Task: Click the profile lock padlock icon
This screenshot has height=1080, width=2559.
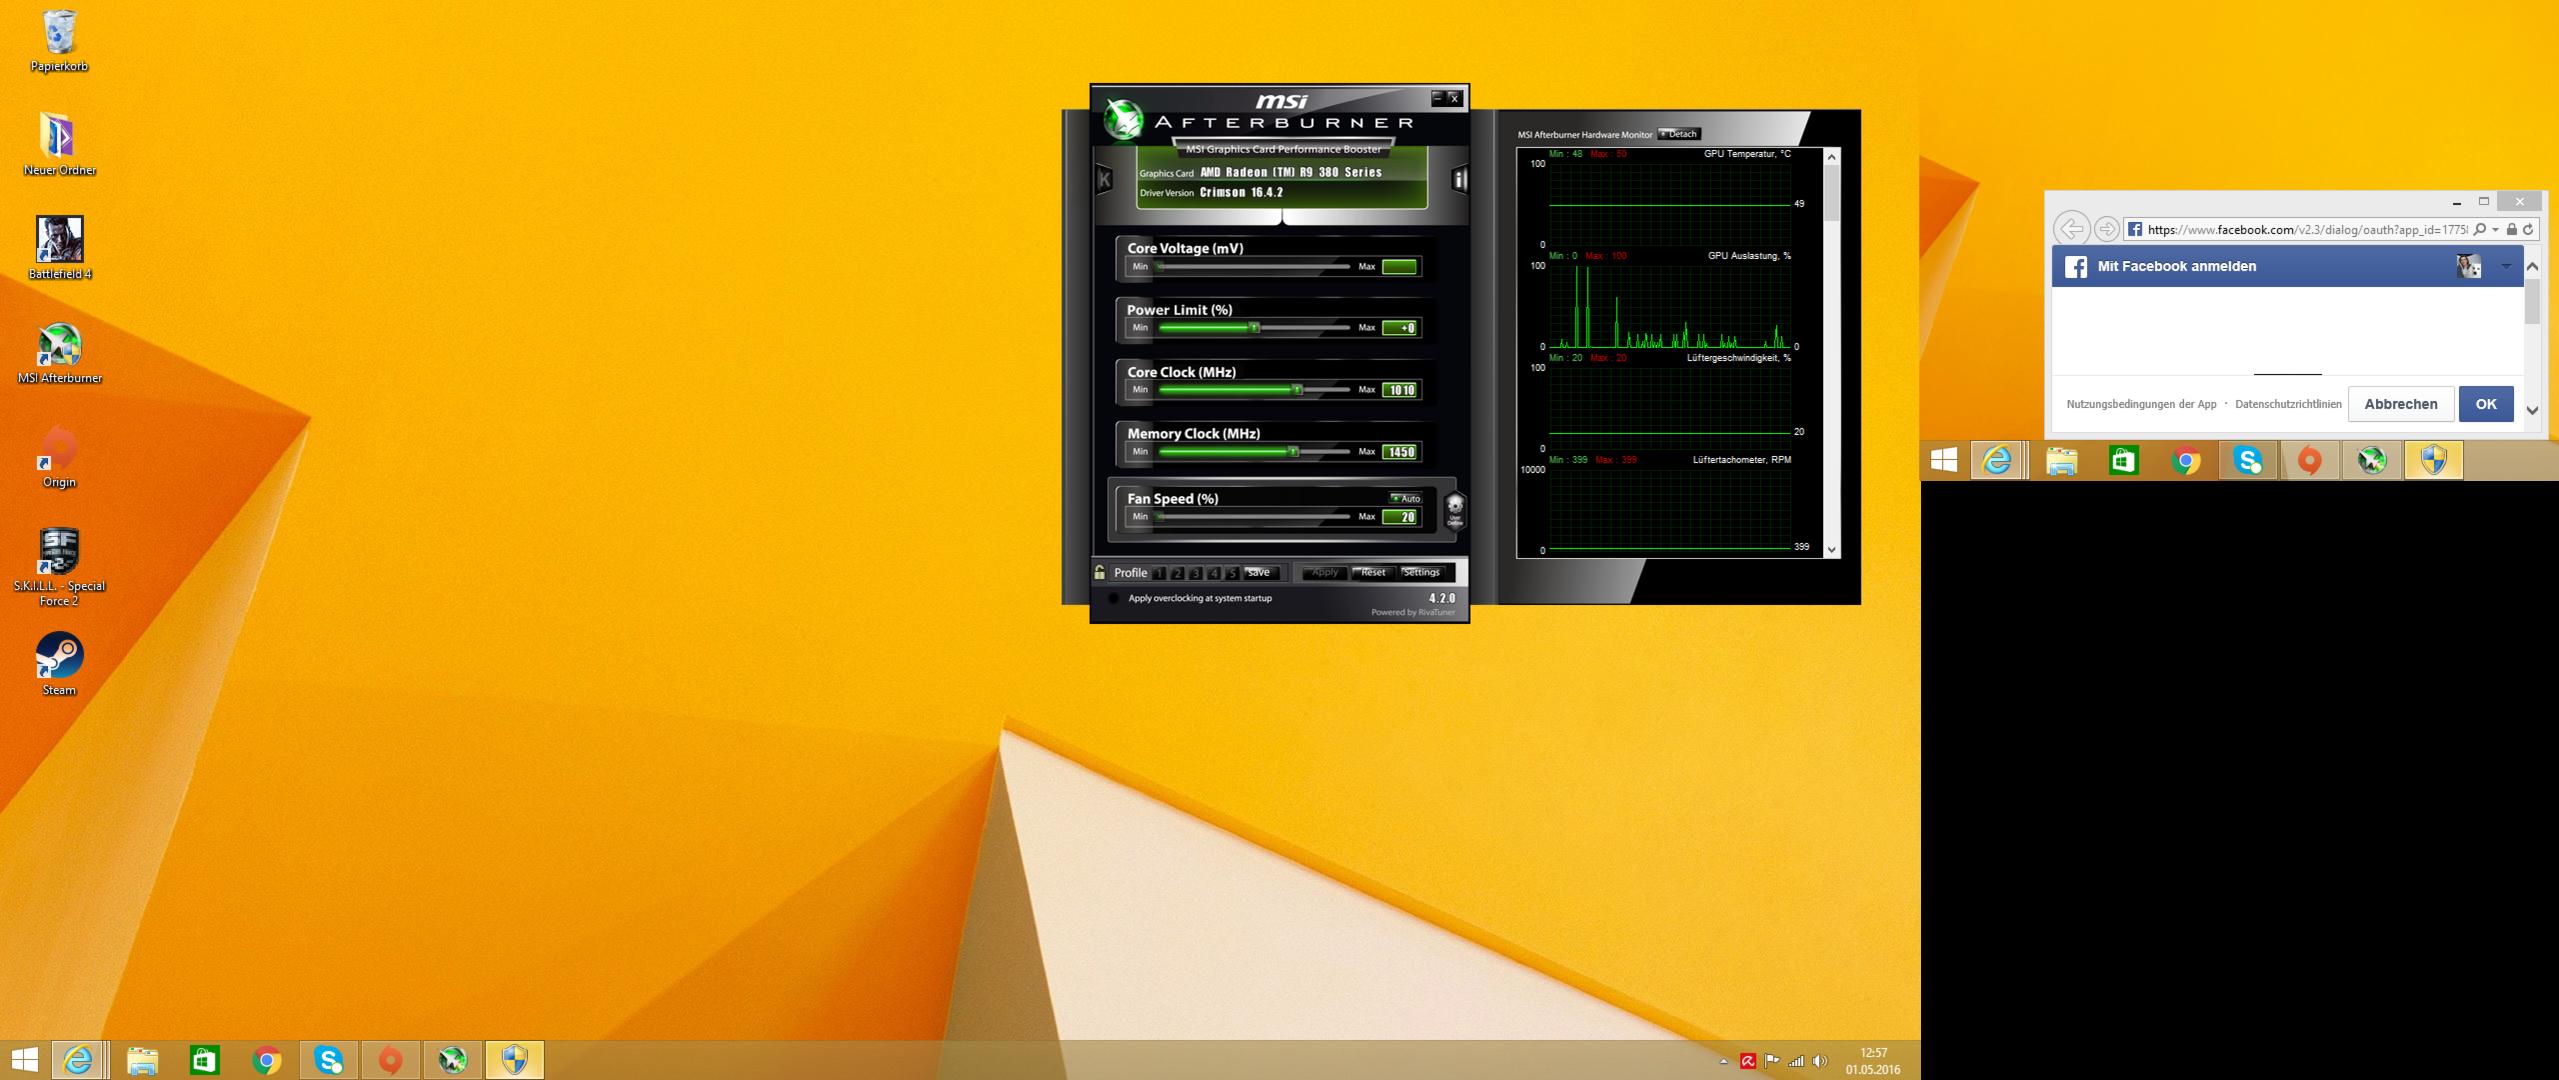Action: [1100, 573]
